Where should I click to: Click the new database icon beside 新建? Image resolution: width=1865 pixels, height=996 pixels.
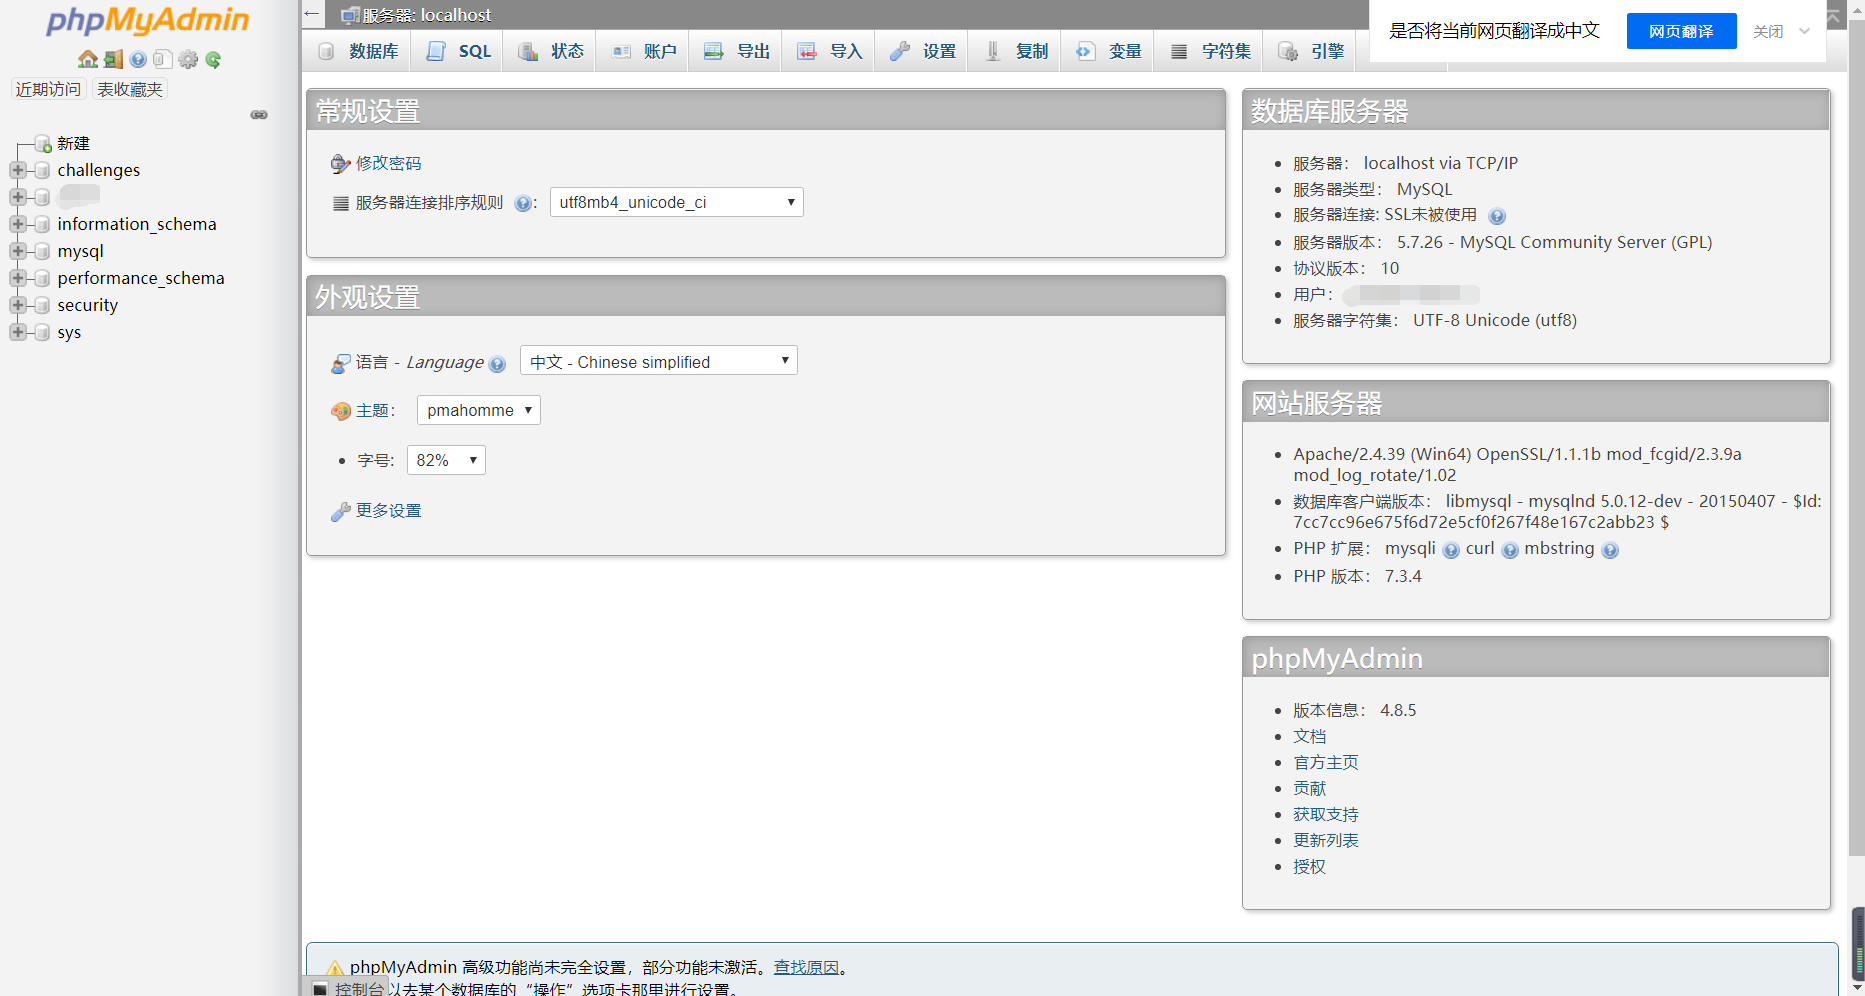[43, 144]
